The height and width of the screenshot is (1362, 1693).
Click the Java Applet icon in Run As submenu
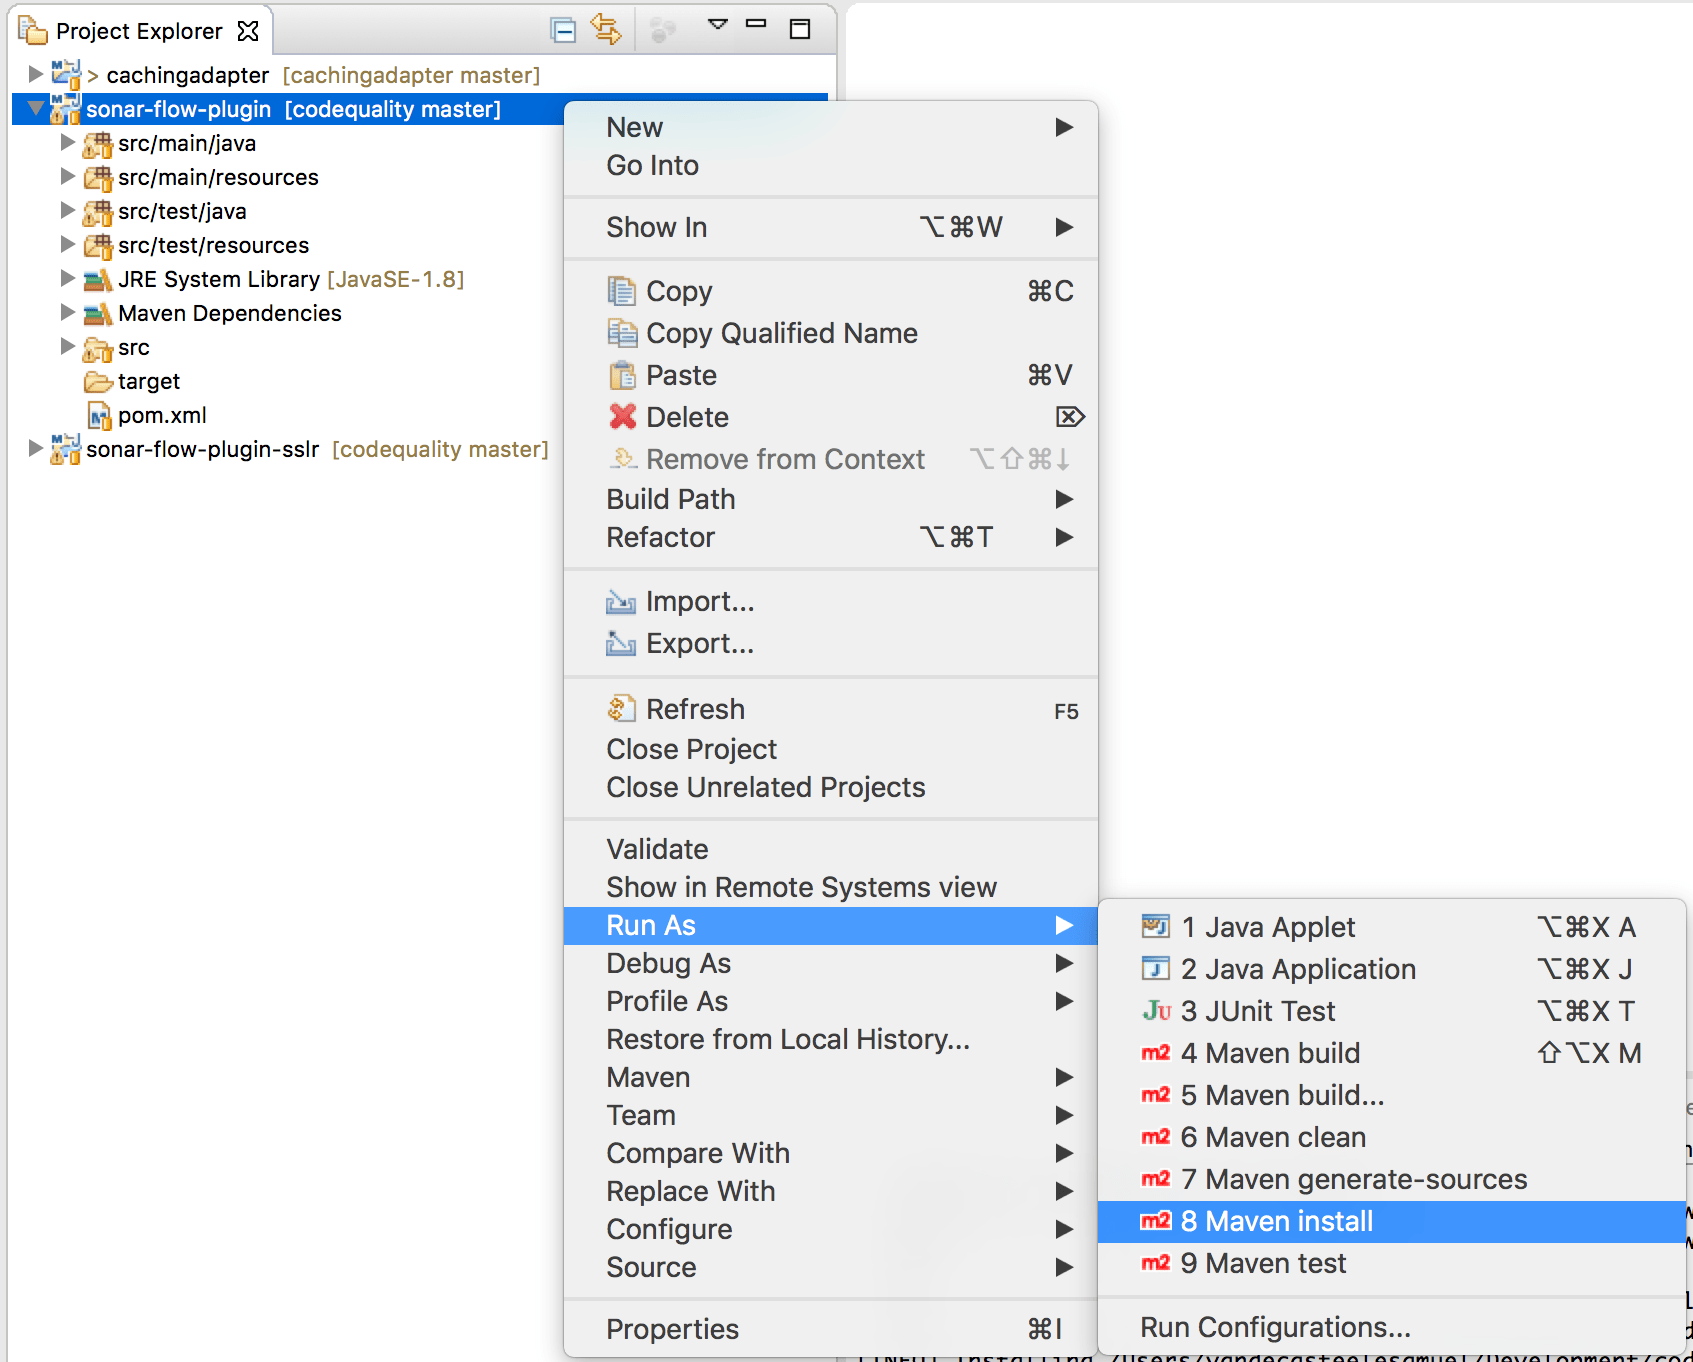click(x=1155, y=927)
